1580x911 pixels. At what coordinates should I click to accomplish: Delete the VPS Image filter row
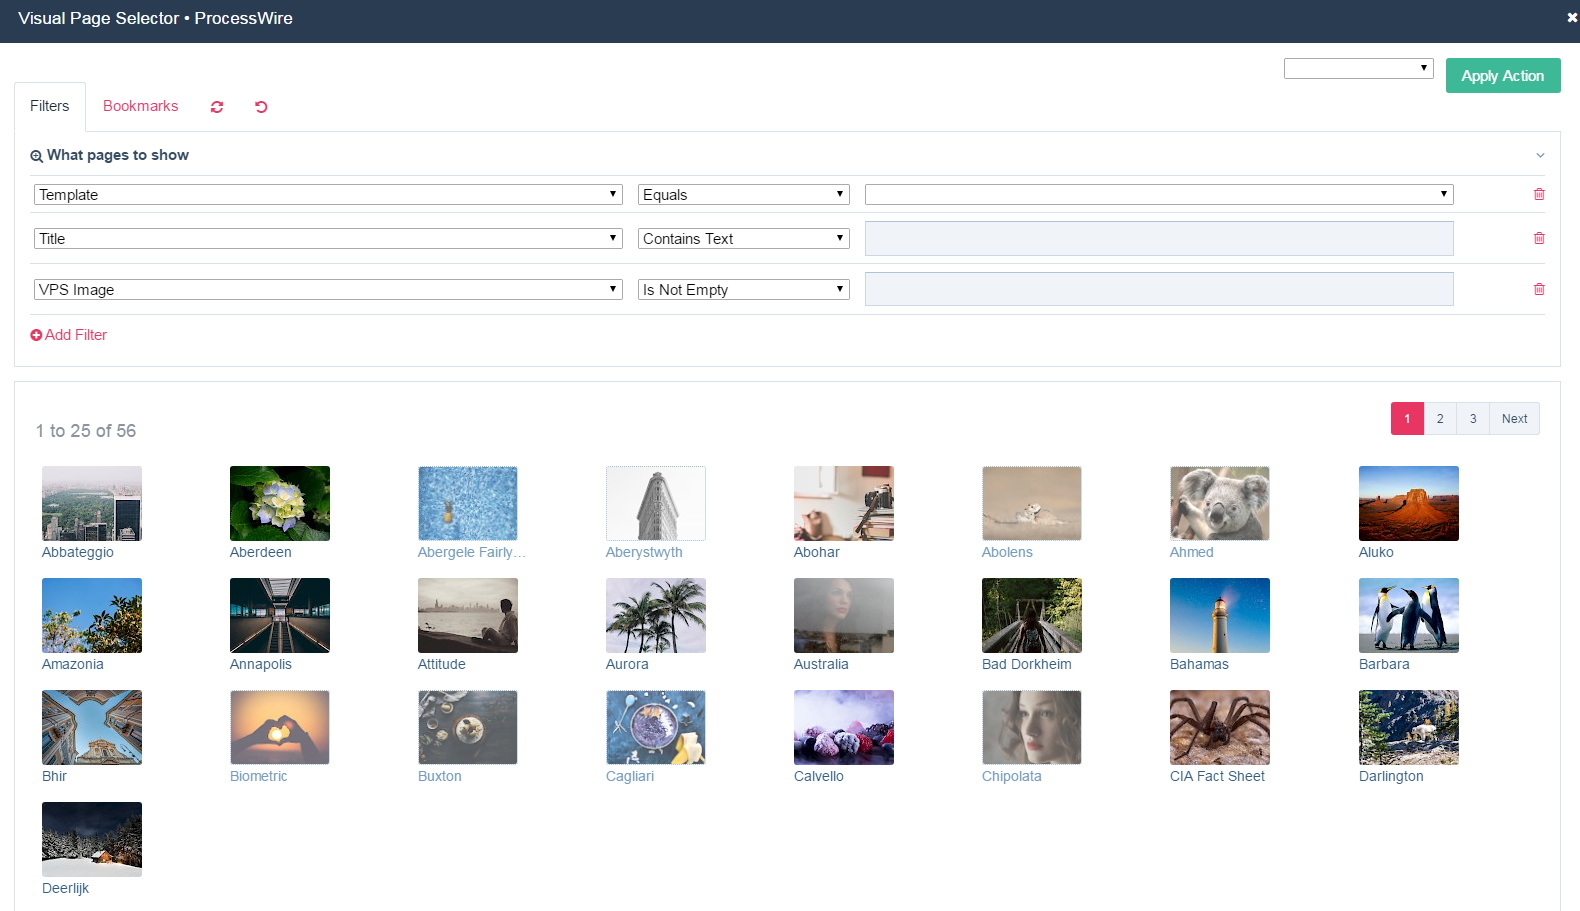pyautogui.click(x=1539, y=289)
